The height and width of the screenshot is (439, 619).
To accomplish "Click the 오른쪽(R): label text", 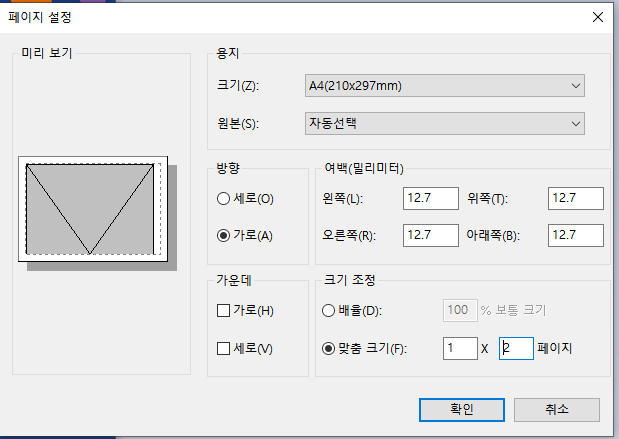I will pos(349,235).
